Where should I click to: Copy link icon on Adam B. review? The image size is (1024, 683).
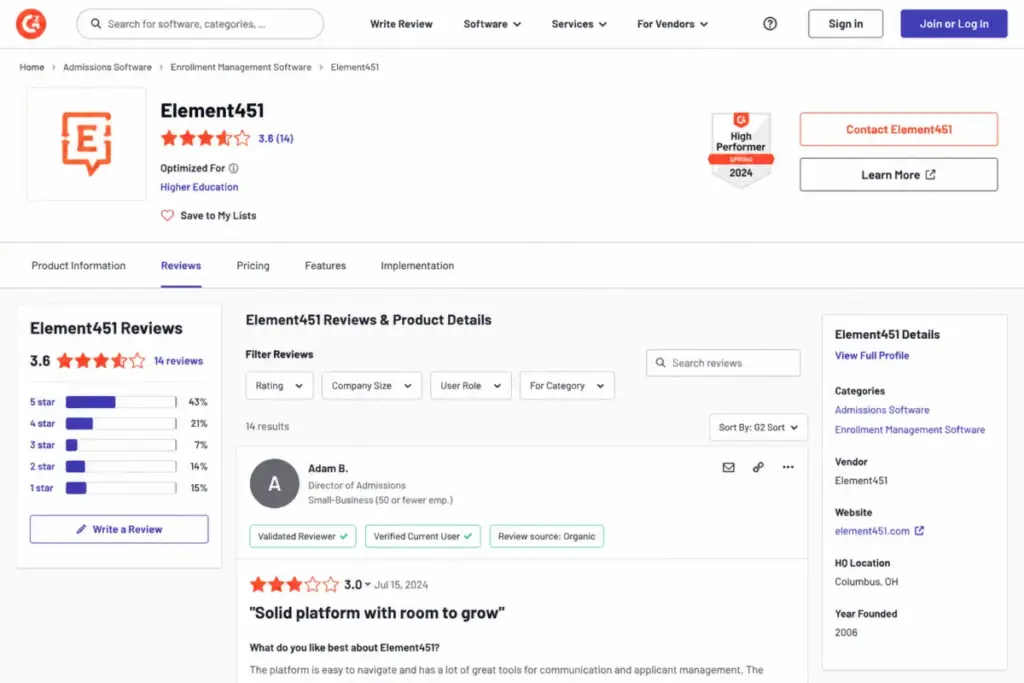click(x=758, y=468)
